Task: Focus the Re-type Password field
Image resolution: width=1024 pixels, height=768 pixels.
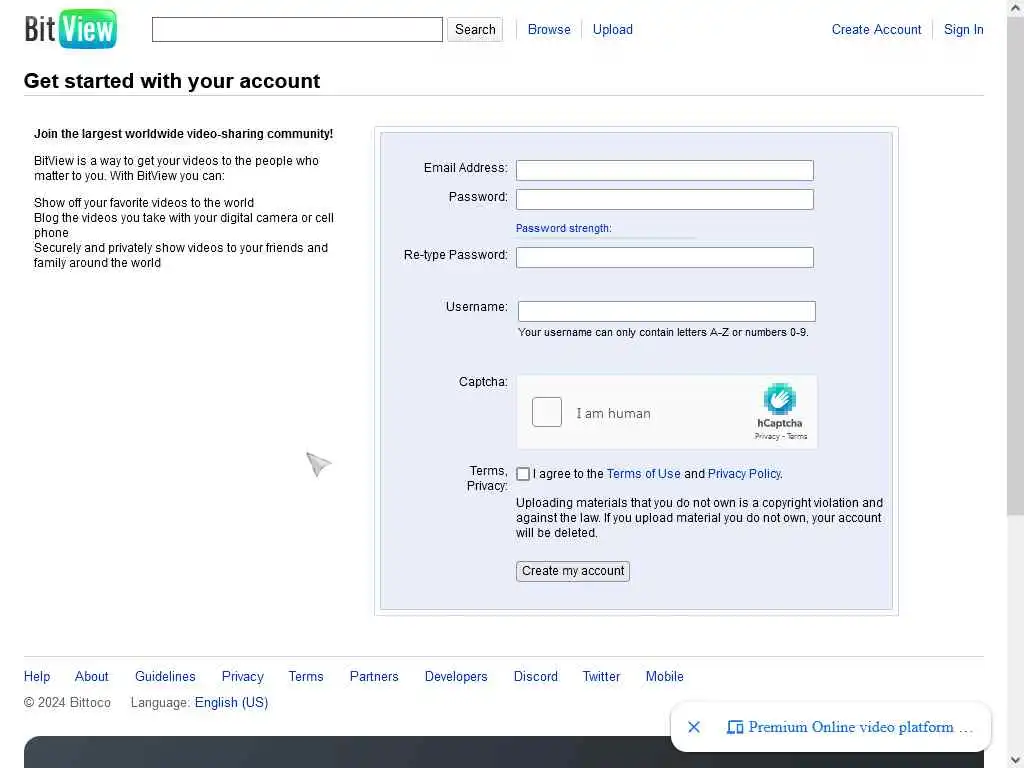Action: point(665,257)
